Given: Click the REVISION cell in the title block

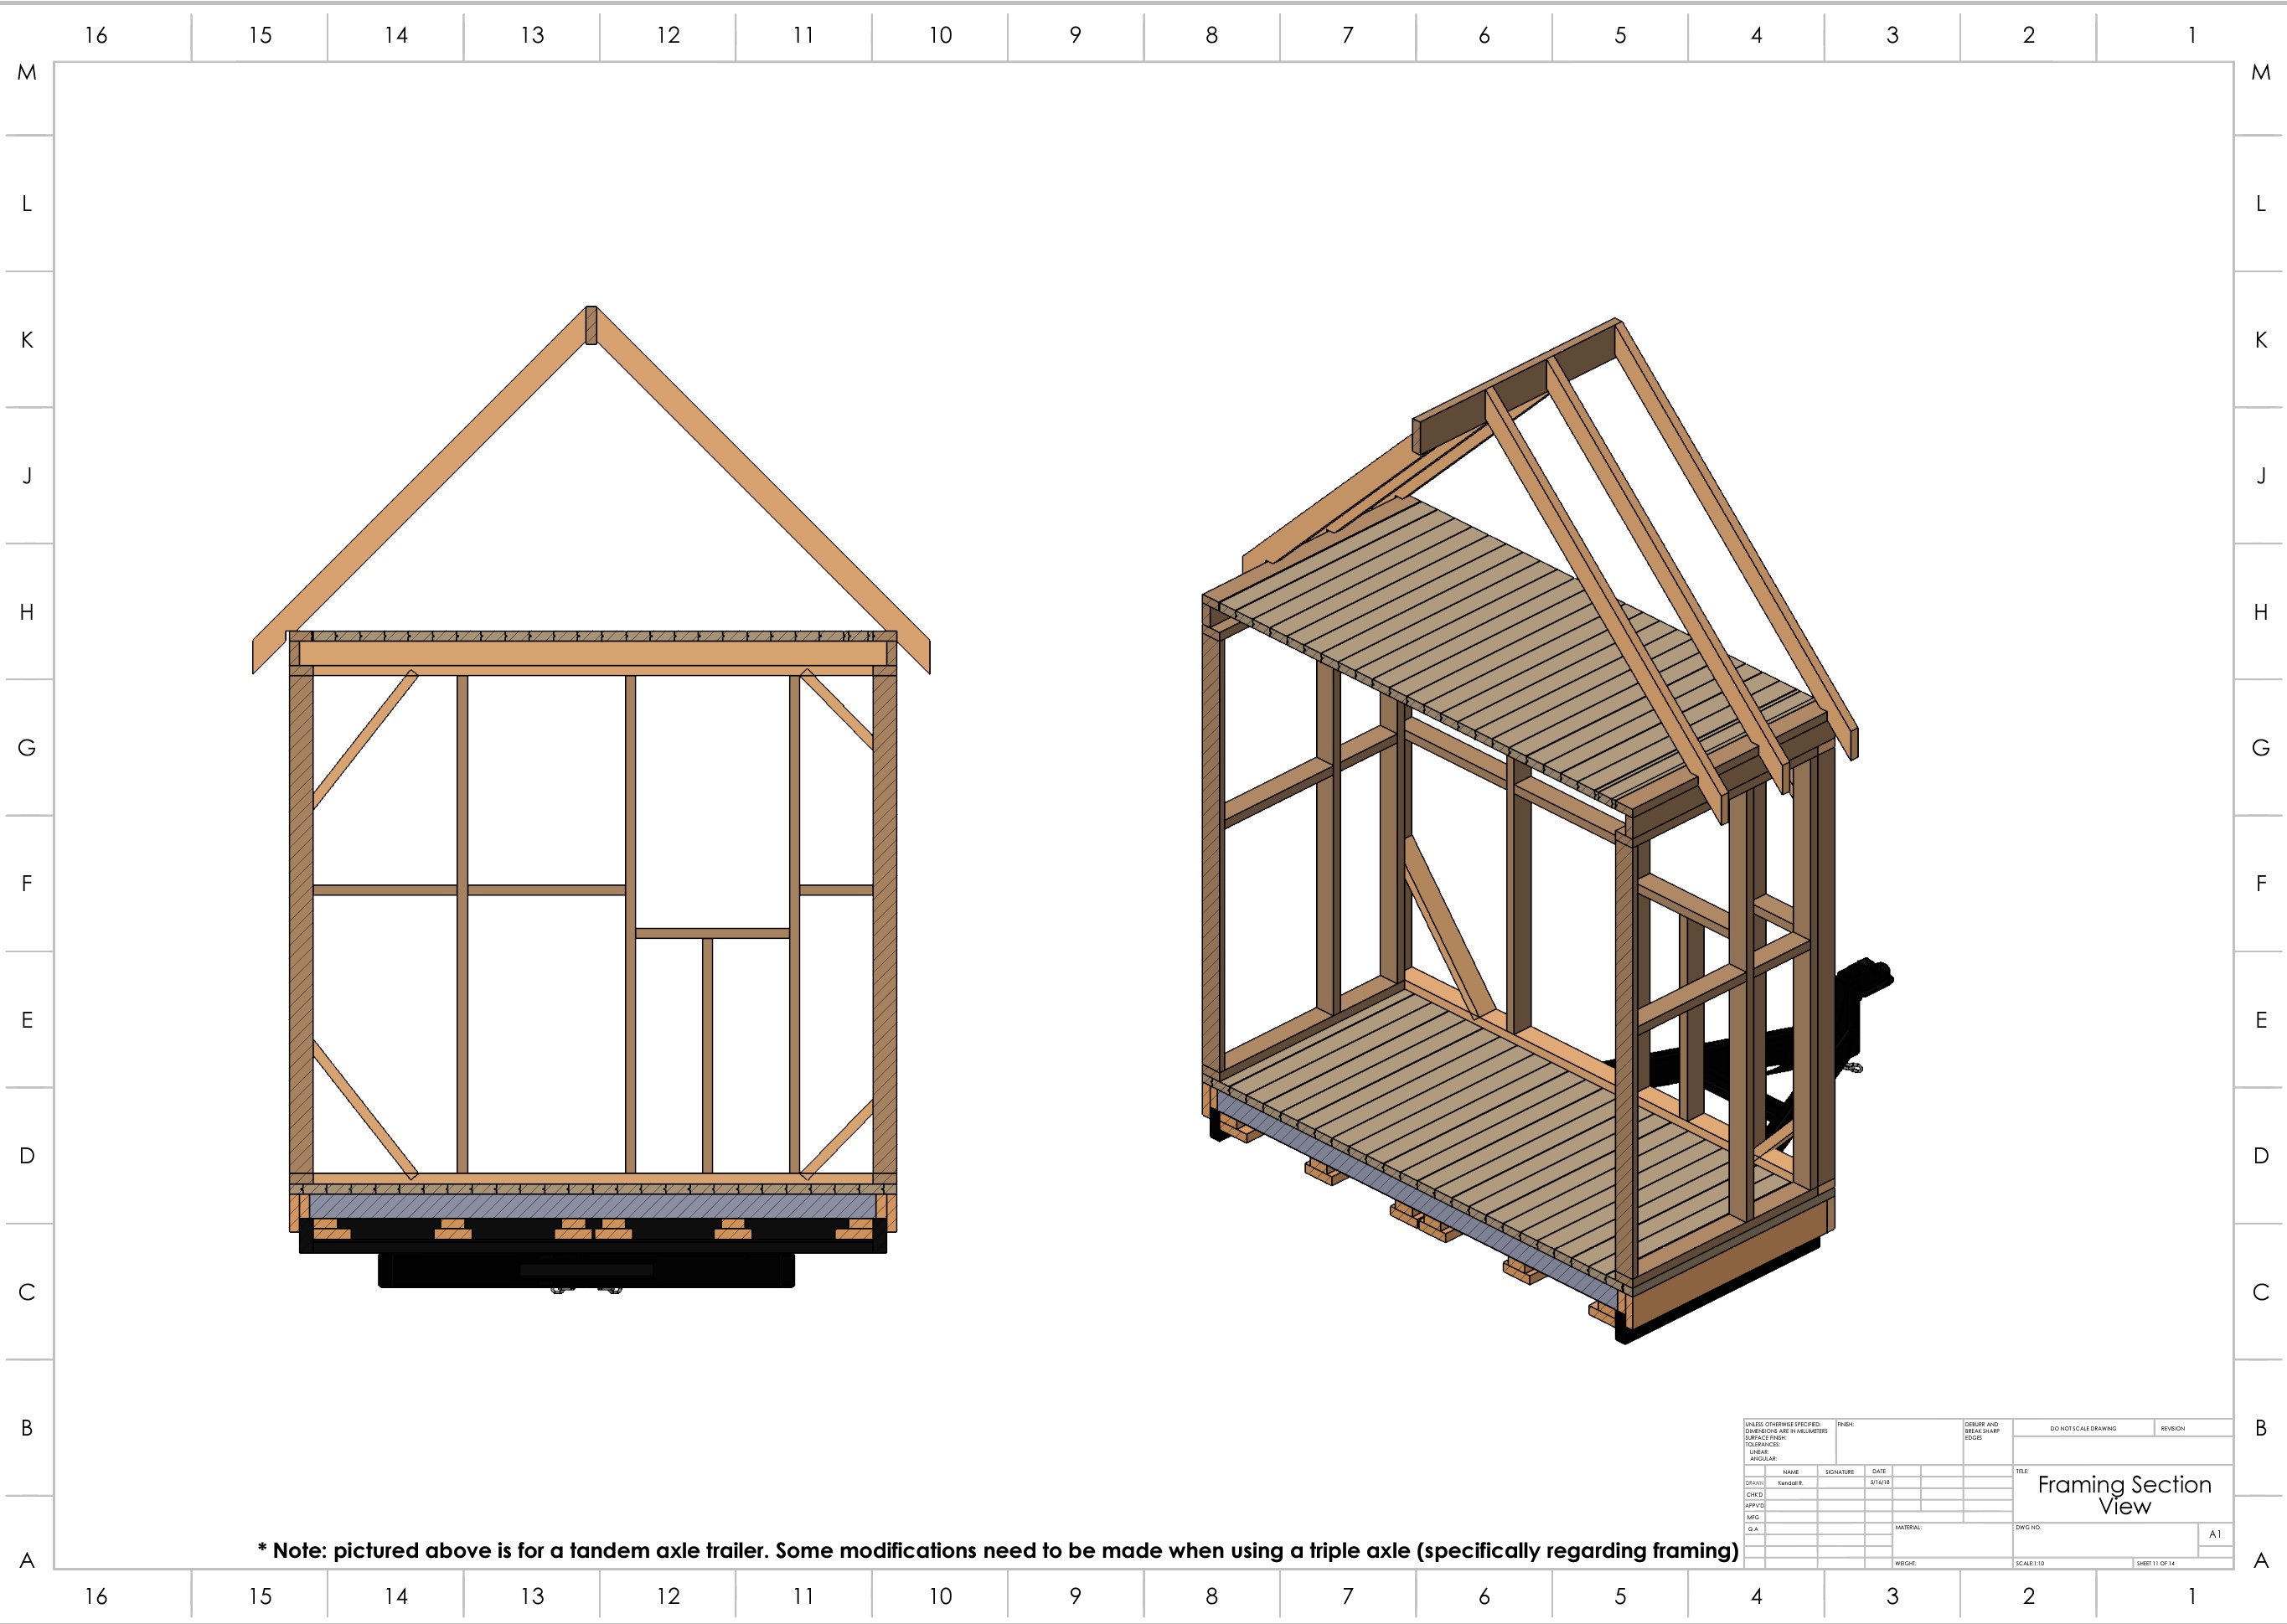Looking at the screenshot, I should point(2172,1428).
